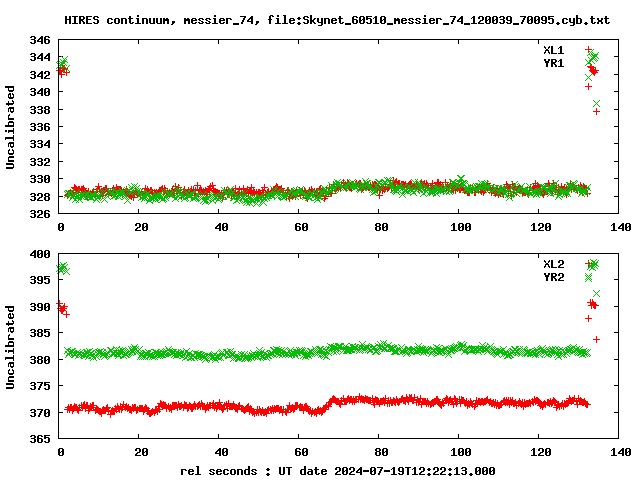
Task: Click the 380 y-axis tick label
Action: pos(40,360)
